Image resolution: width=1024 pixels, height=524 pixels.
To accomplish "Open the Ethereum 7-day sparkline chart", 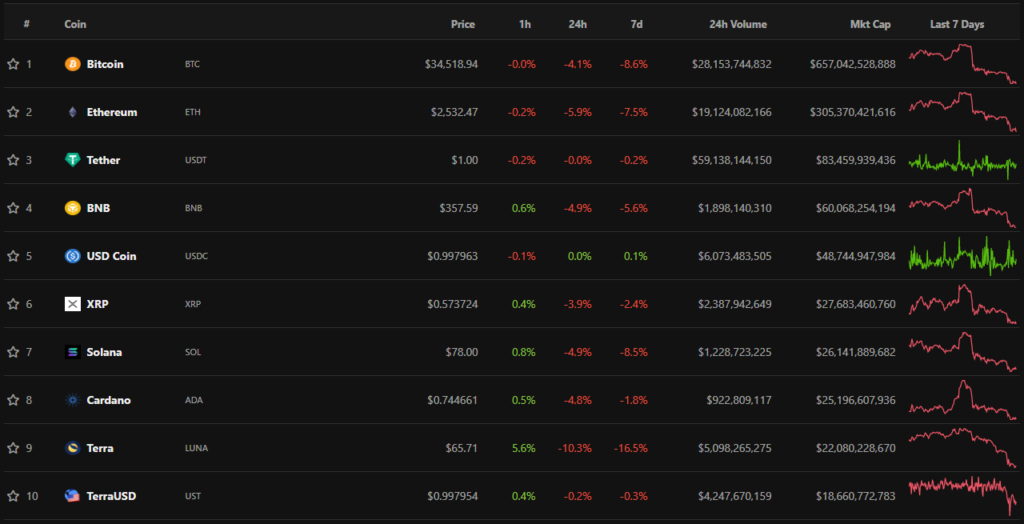I will [x=961, y=111].
